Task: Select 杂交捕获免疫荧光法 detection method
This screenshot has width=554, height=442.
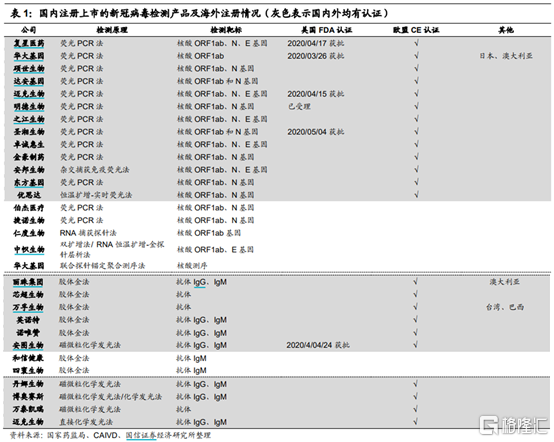Action: pos(95,170)
